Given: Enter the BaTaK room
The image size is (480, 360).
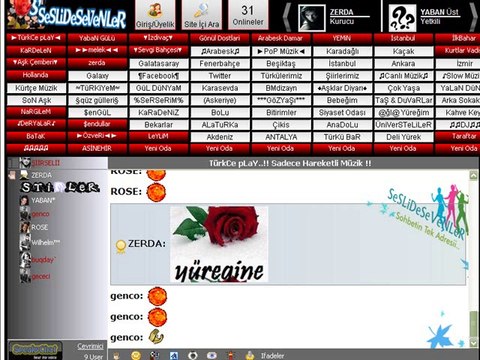Looking at the screenshot, I should click(36, 136).
